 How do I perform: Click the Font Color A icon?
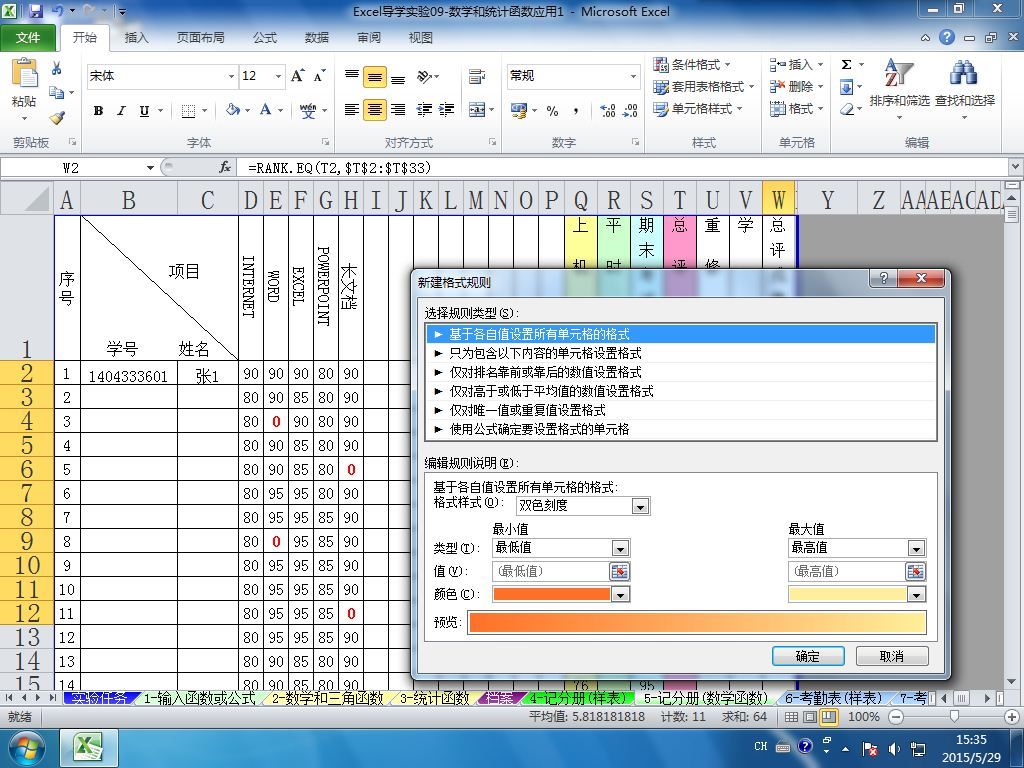pos(265,110)
